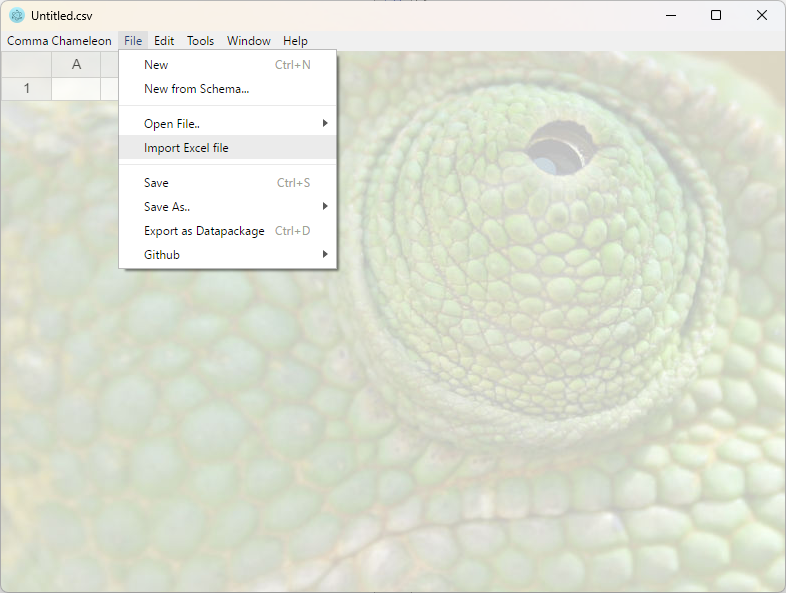Choose New from the File menu
The image size is (786, 593).
click(228, 65)
